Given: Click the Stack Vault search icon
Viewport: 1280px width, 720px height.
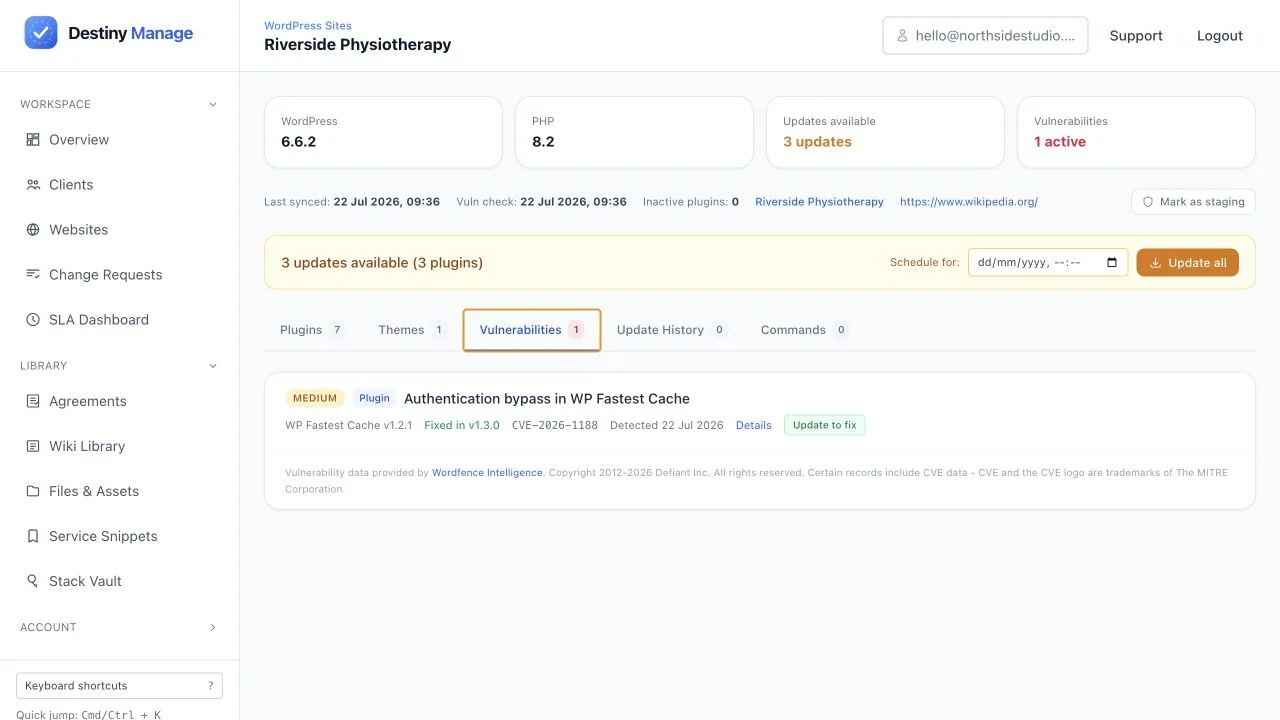Looking at the screenshot, I should point(33,581).
